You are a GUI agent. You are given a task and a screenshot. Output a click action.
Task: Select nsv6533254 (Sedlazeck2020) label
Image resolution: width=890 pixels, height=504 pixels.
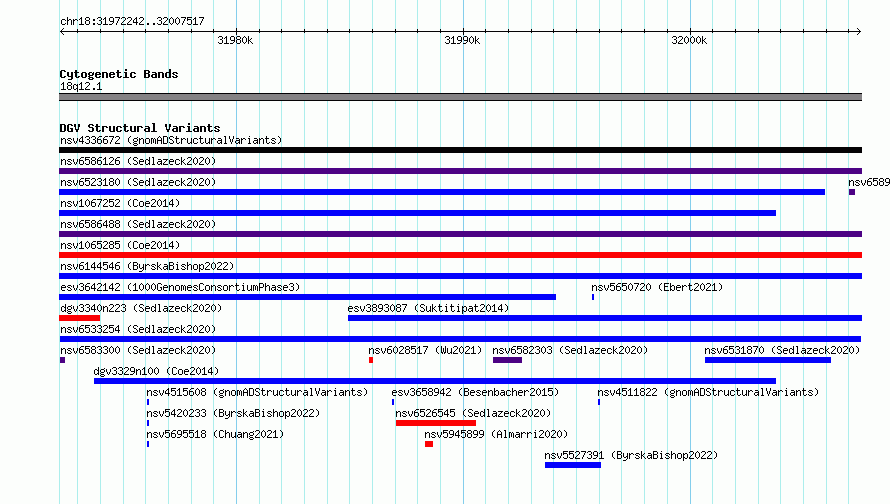[138, 329]
